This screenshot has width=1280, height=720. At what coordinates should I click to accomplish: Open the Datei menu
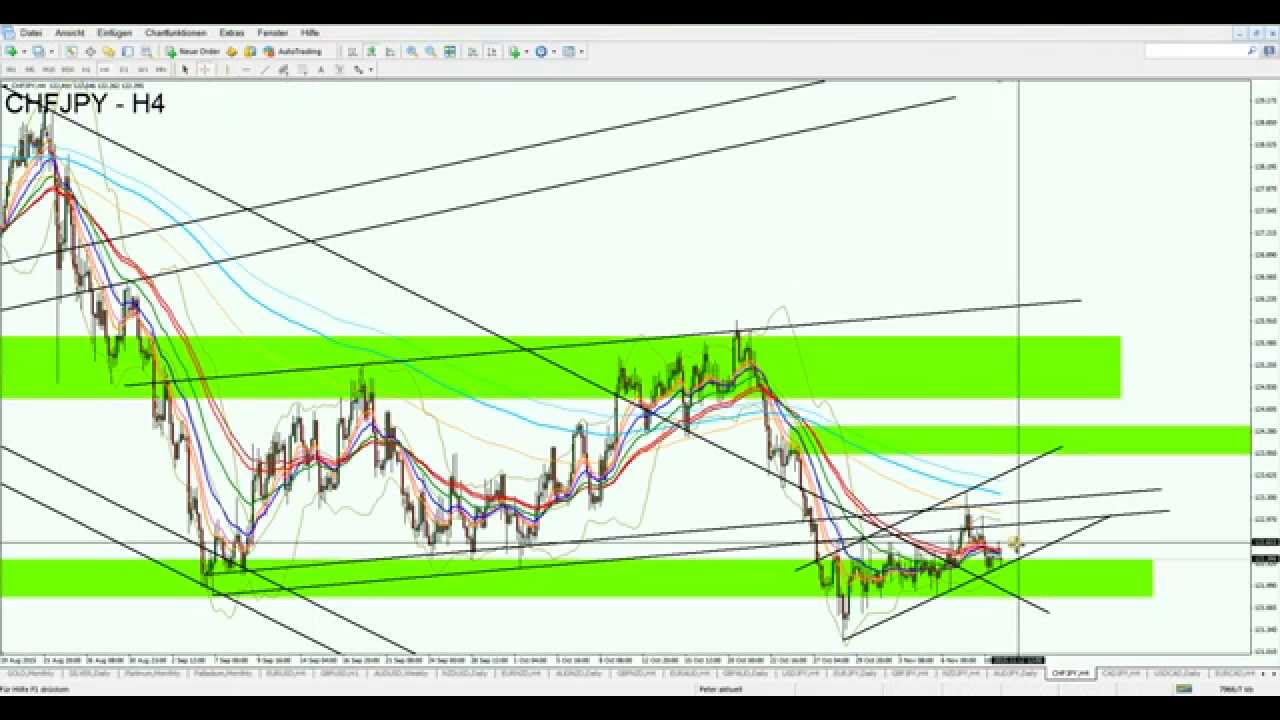pyautogui.click(x=31, y=33)
